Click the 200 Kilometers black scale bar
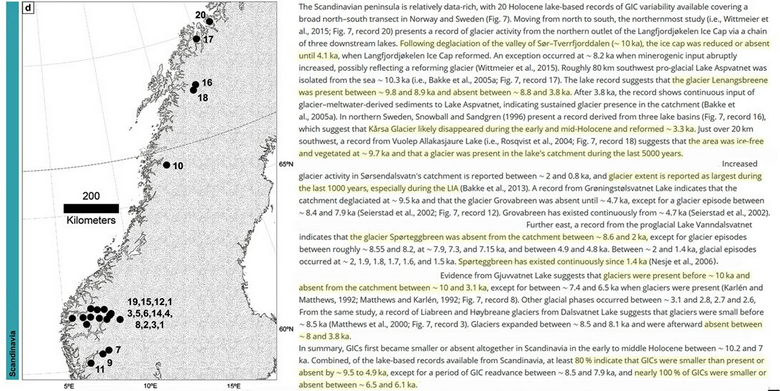780x391 pixels. pyautogui.click(x=91, y=208)
